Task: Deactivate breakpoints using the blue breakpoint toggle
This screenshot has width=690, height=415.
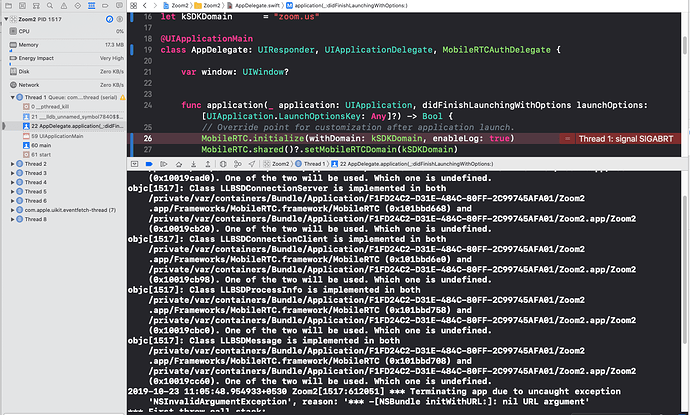Action: tap(149, 164)
